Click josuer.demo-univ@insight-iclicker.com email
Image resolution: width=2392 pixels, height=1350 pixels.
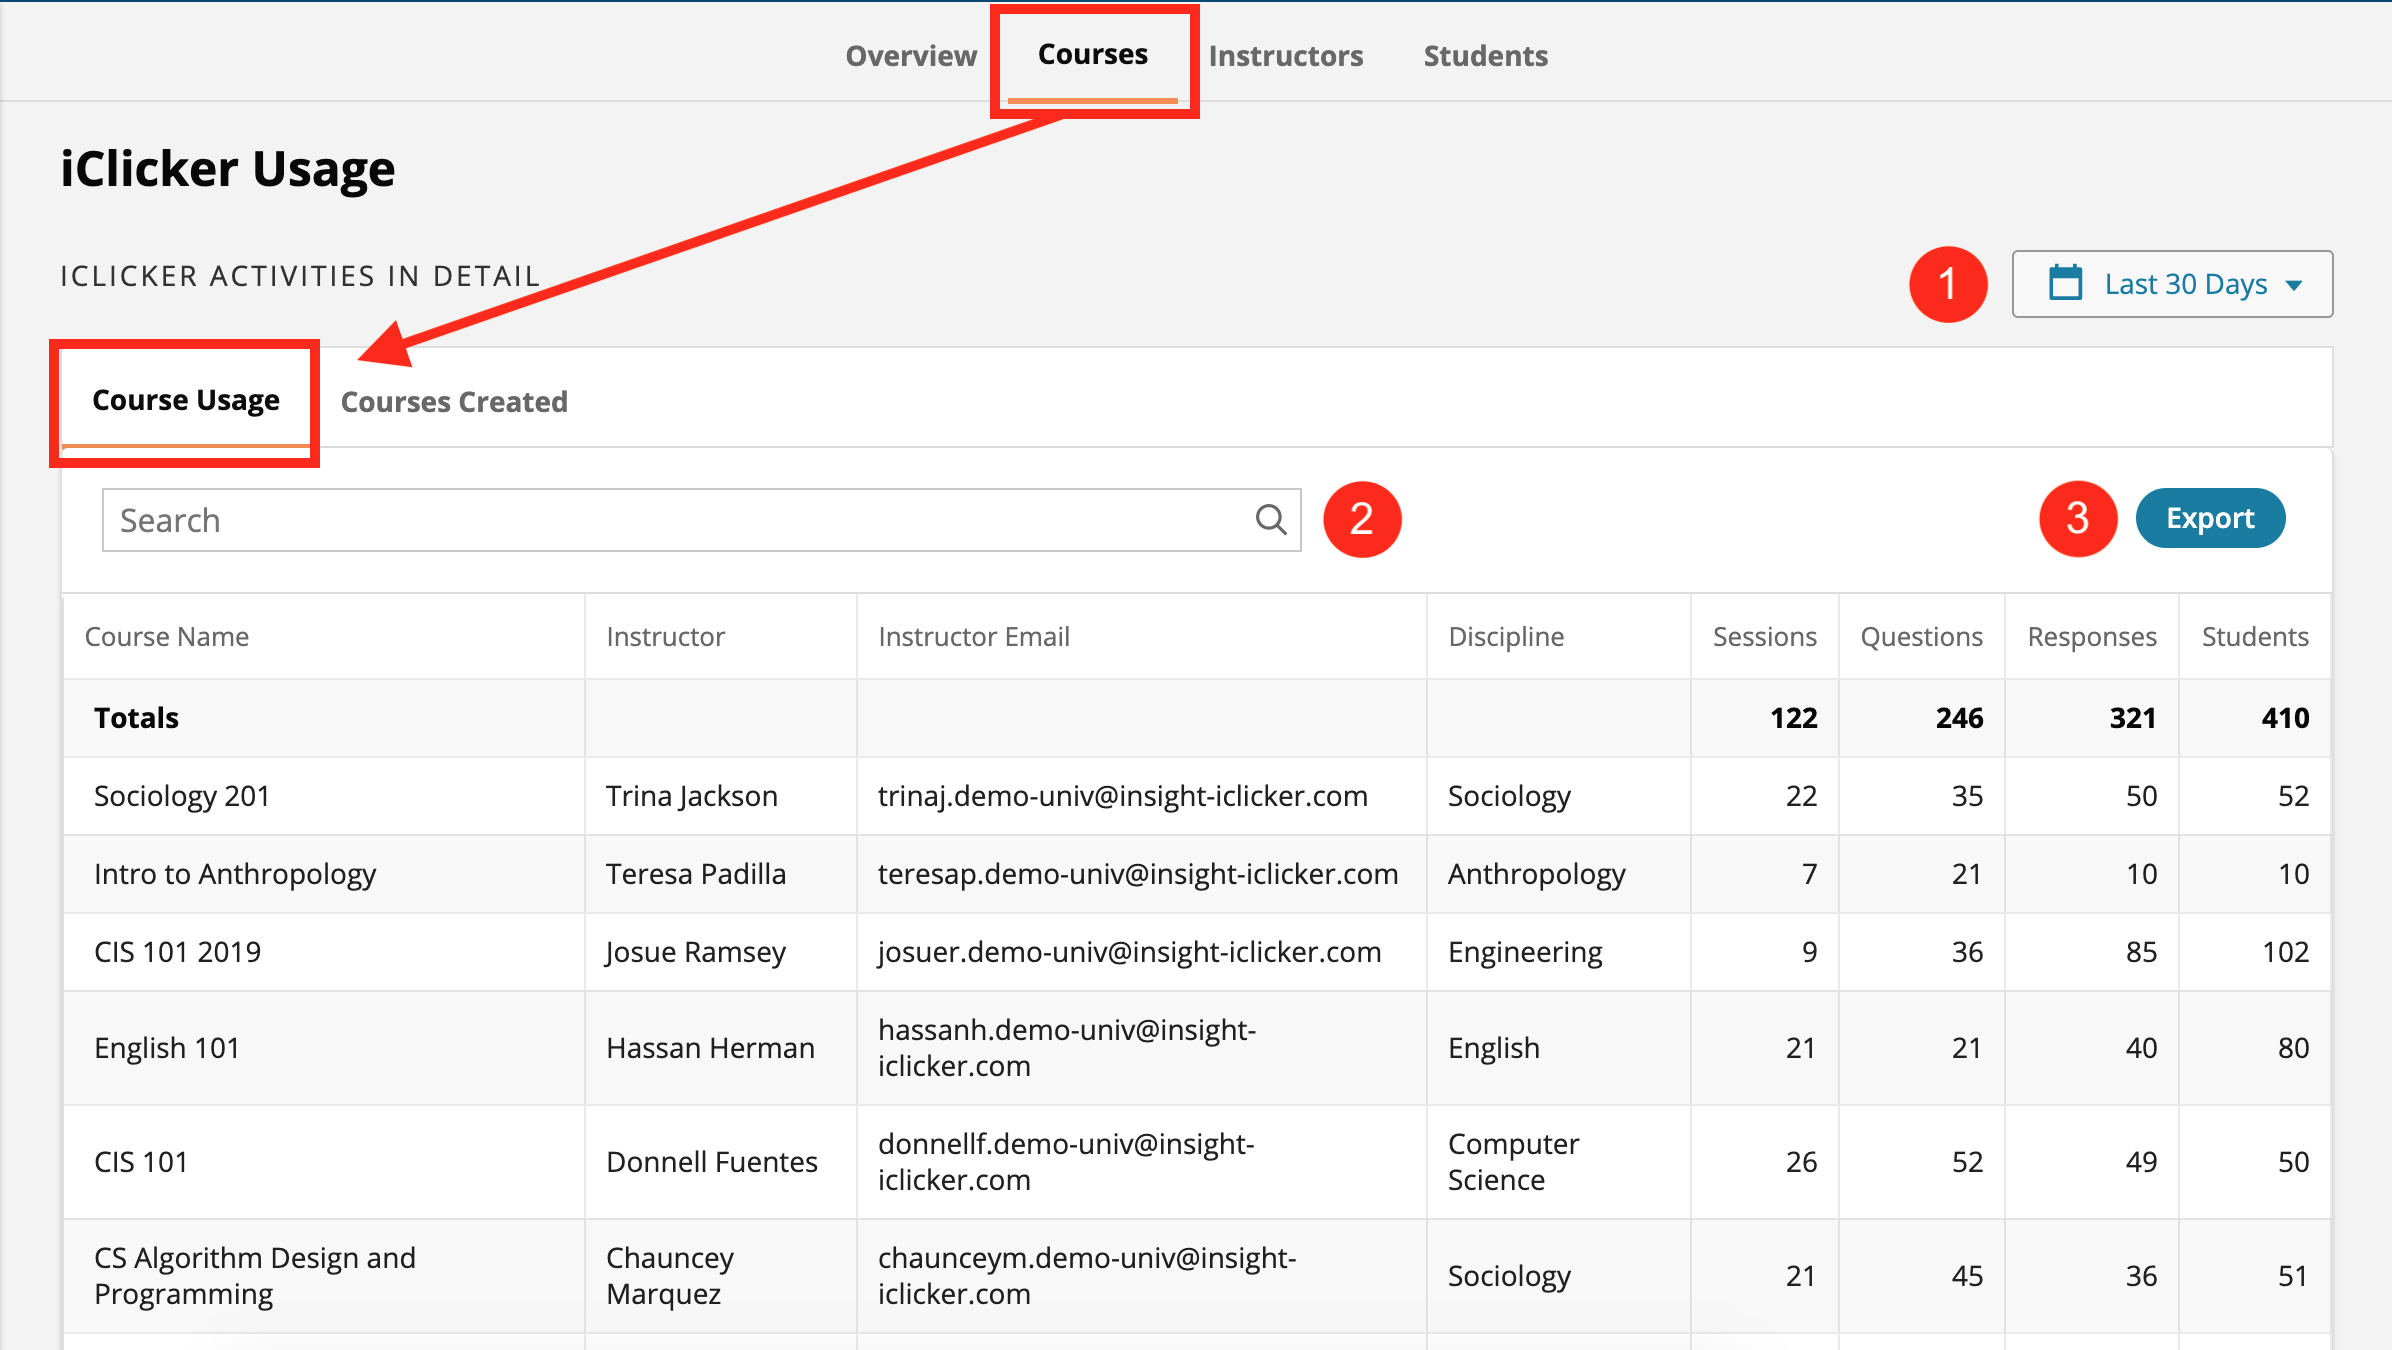pos(1129,951)
